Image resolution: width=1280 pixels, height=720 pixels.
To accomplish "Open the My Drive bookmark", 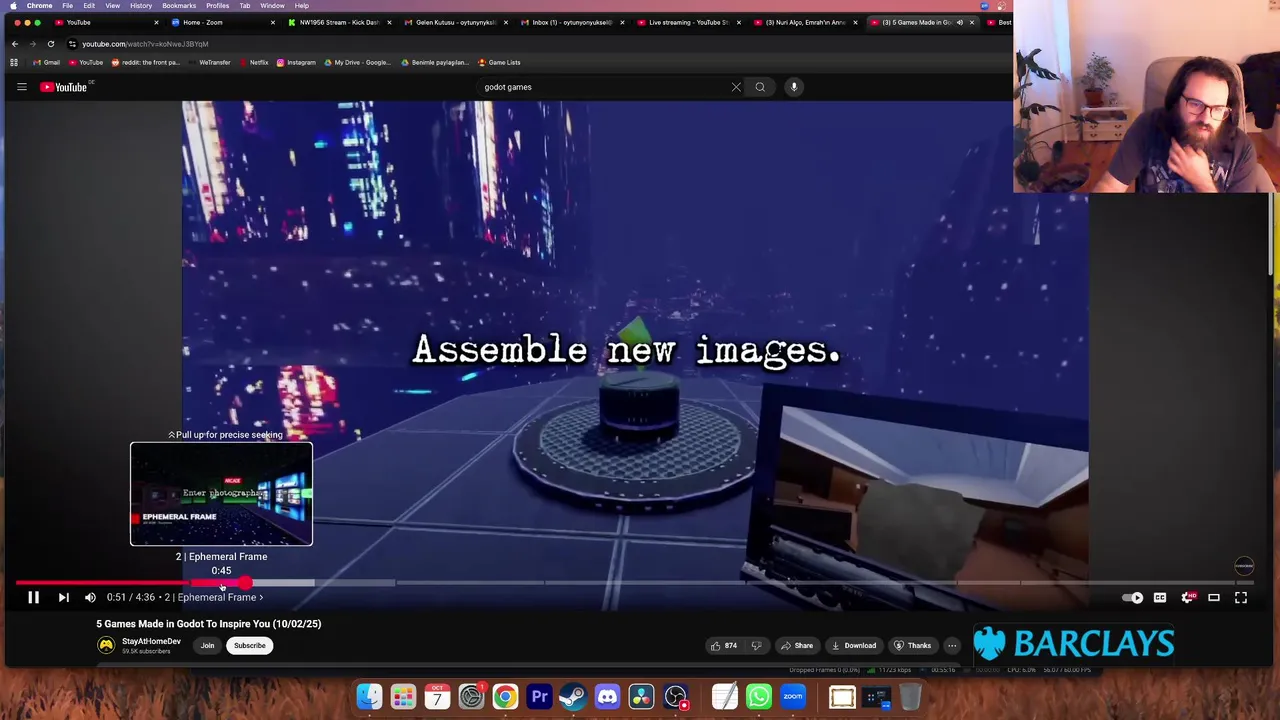I will point(358,62).
